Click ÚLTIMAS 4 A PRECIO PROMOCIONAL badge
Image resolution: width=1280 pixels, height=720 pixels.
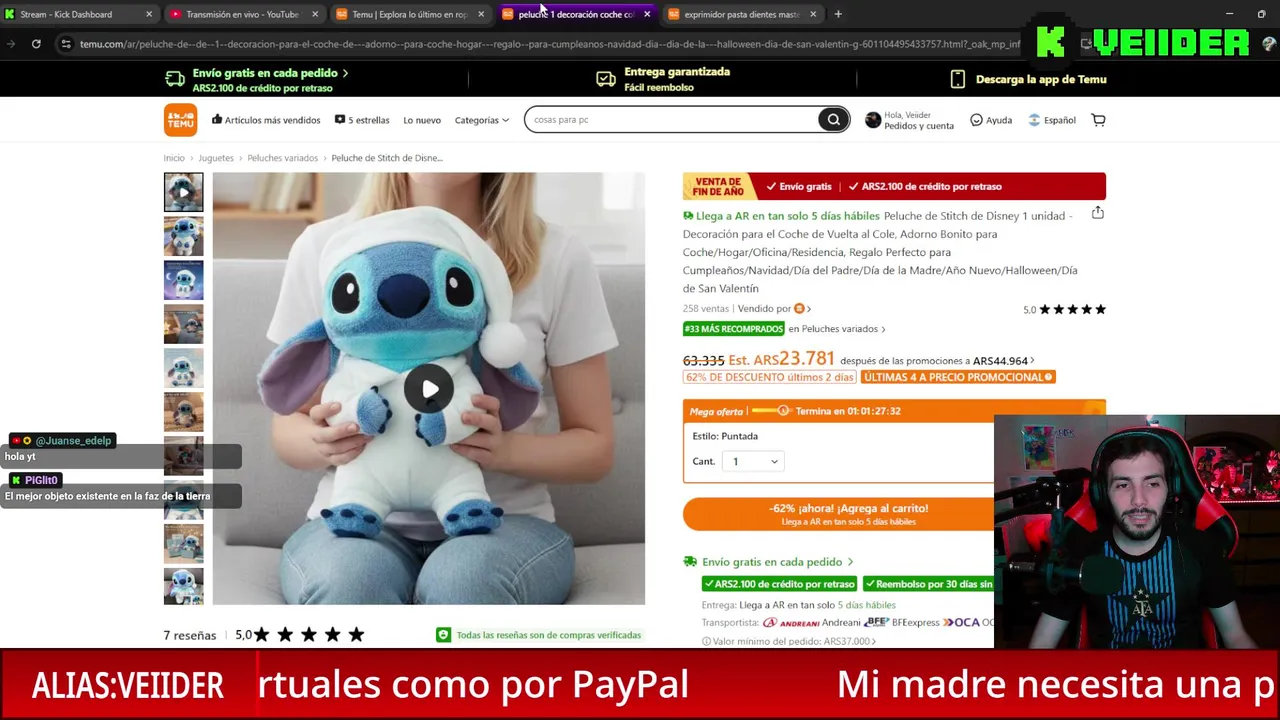click(x=958, y=377)
